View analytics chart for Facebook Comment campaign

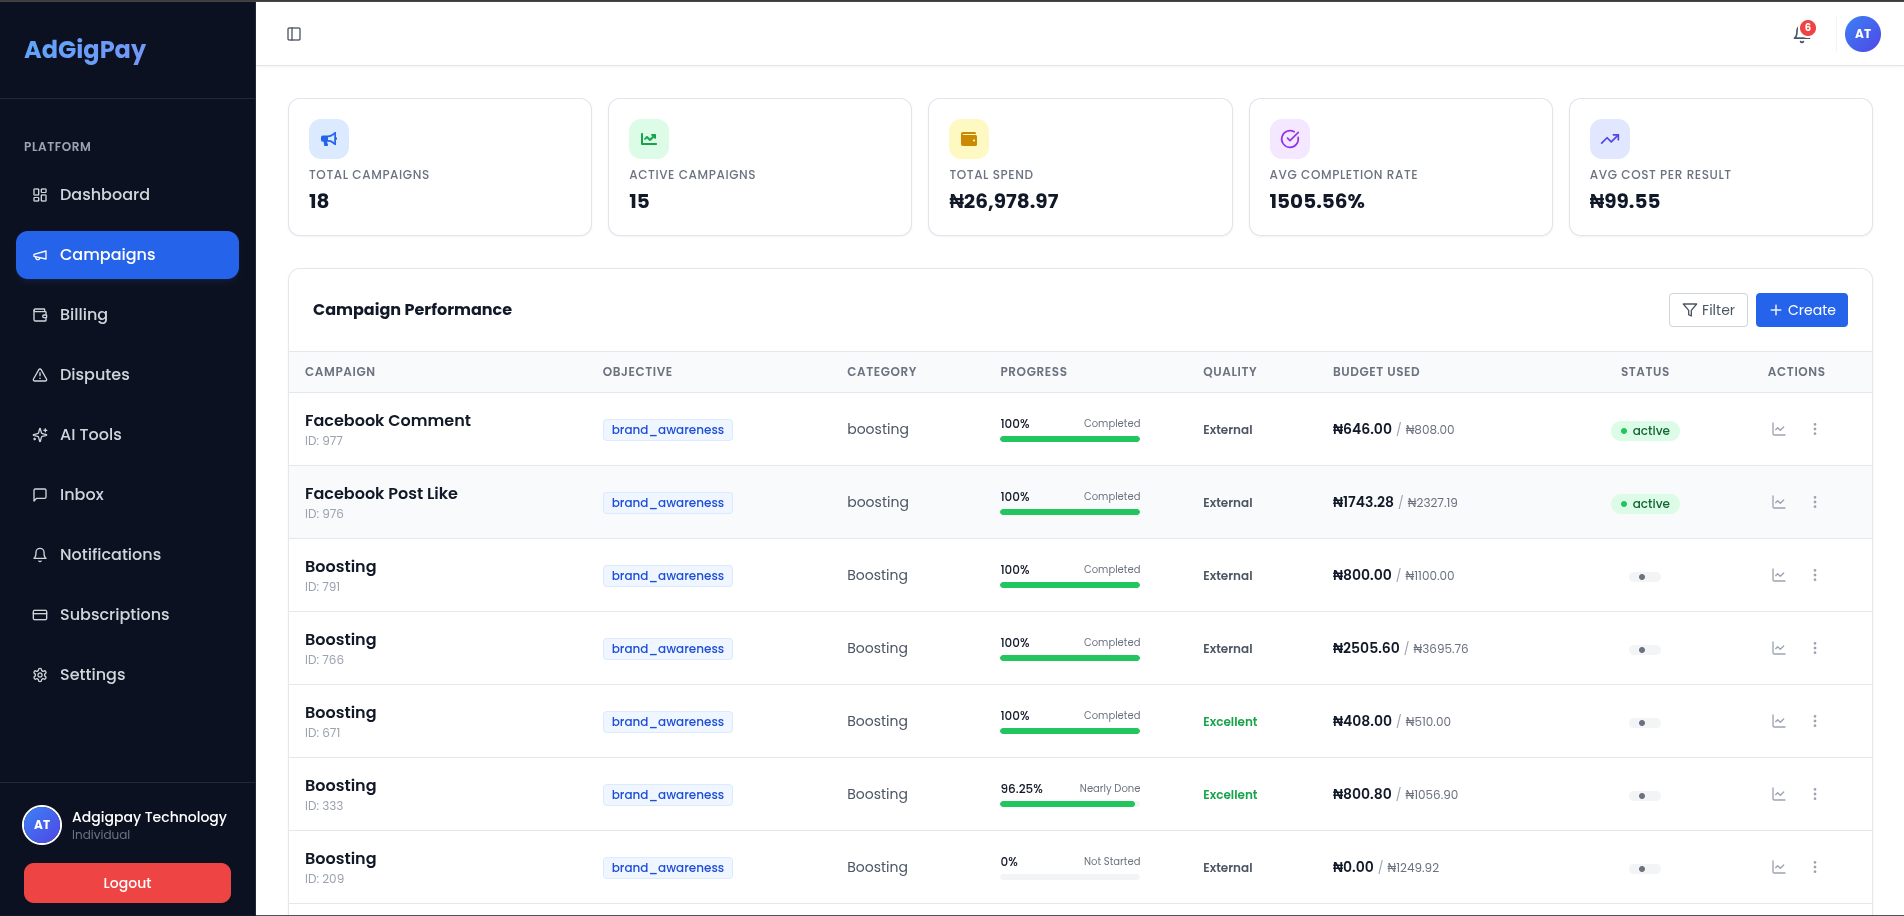tap(1779, 429)
